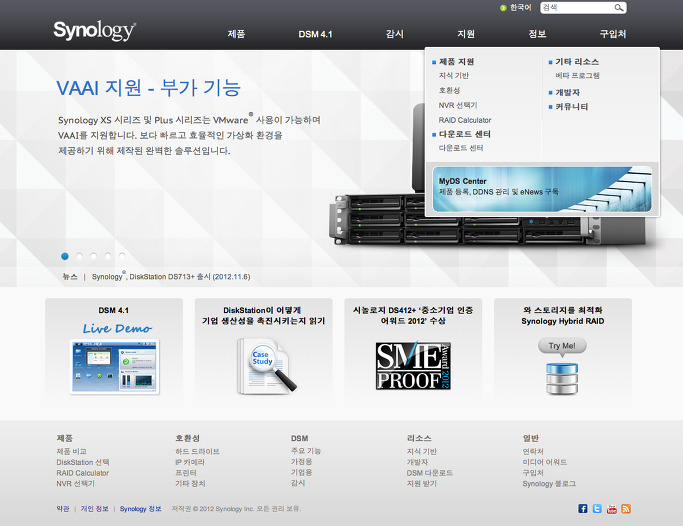This screenshot has height=526, width=683.
Task: Open the DSM 4.1 Live Demo card title
Action: (114, 310)
